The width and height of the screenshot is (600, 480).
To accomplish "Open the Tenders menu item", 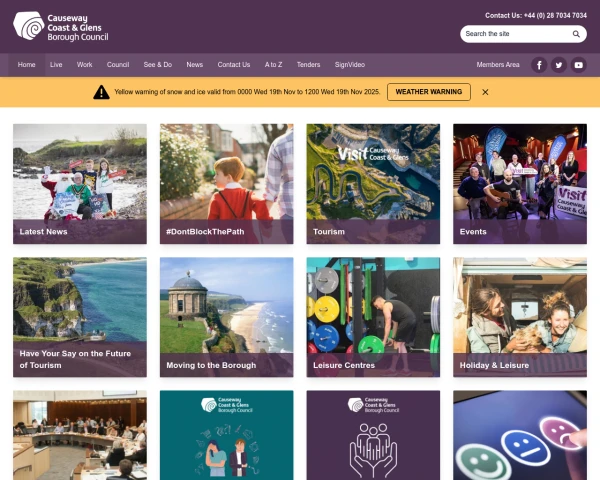I will tap(308, 65).
